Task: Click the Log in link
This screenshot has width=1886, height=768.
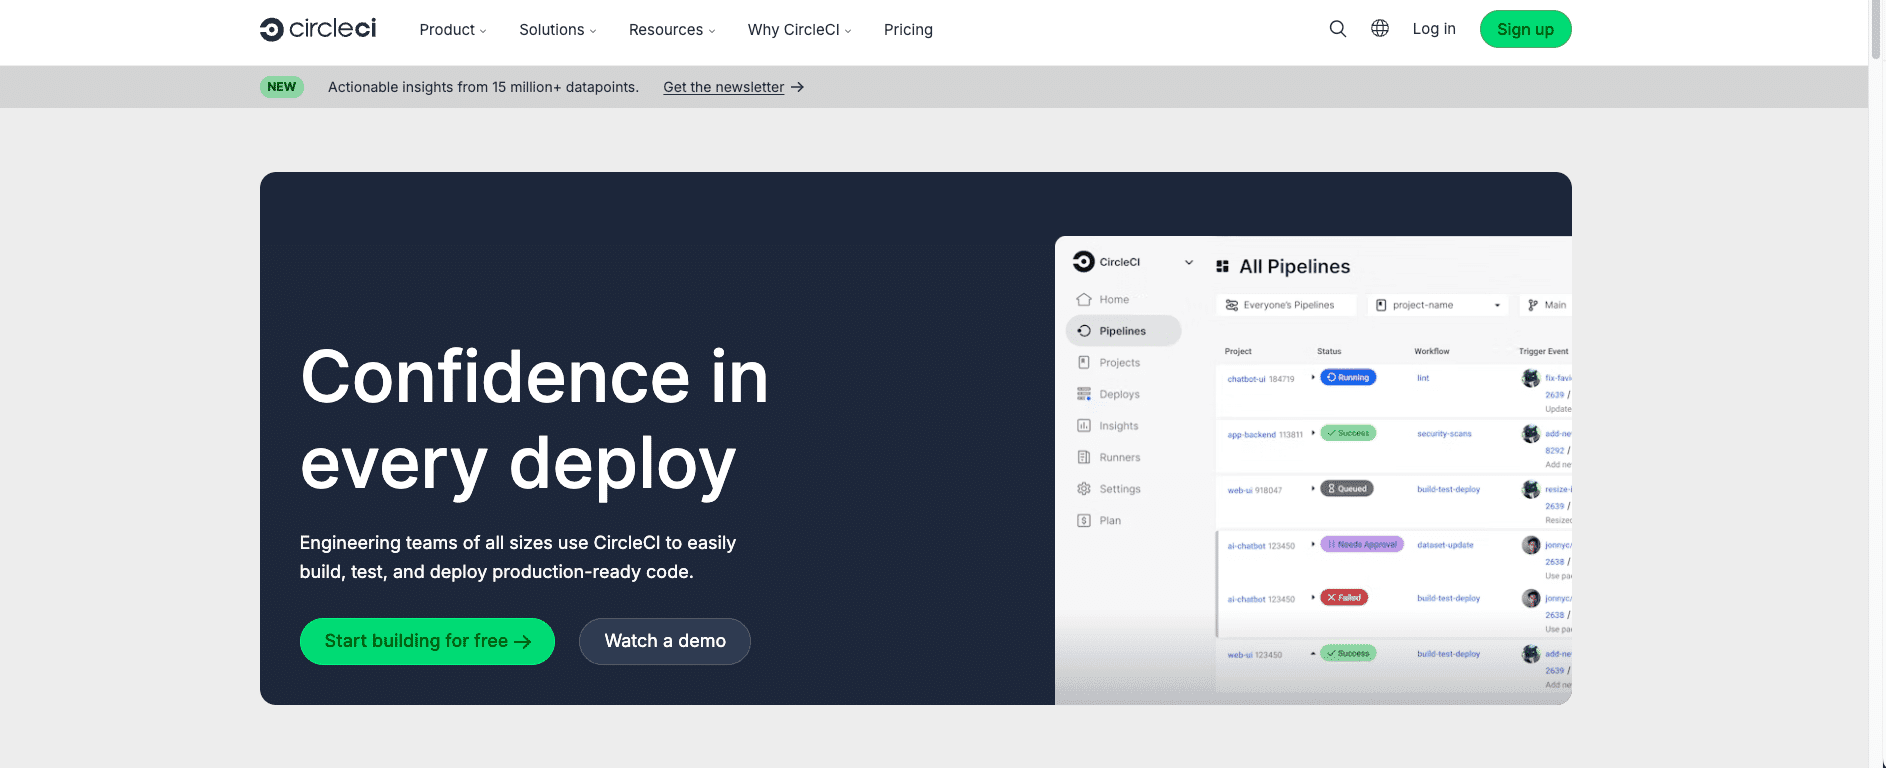Action: pyautogui.click(x=1434, y=29)
